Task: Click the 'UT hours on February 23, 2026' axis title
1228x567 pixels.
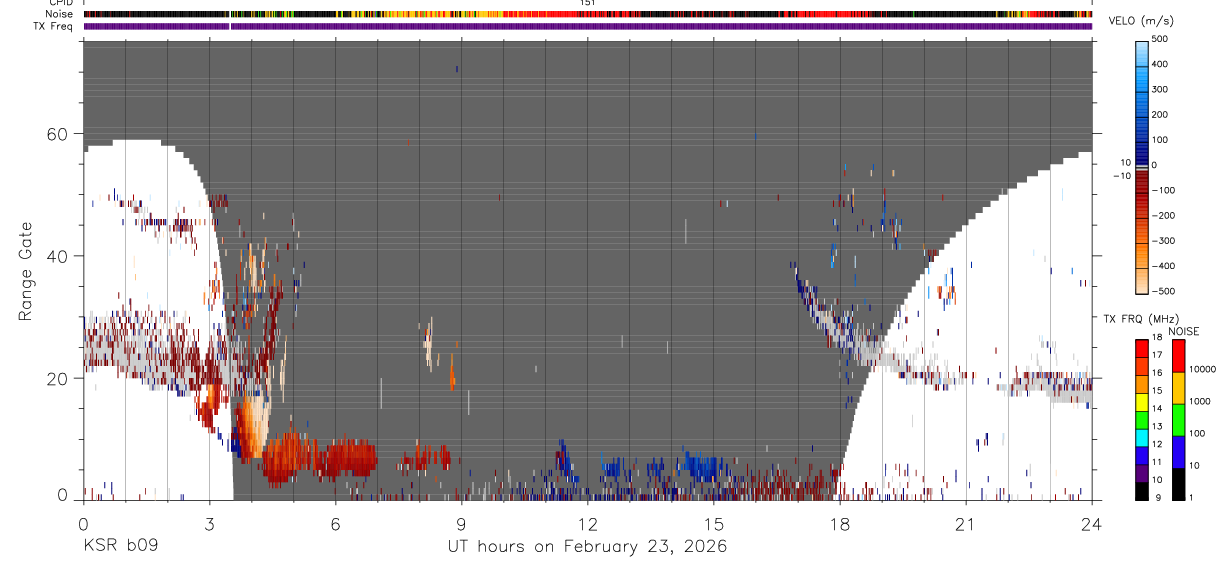Action: 586,547
